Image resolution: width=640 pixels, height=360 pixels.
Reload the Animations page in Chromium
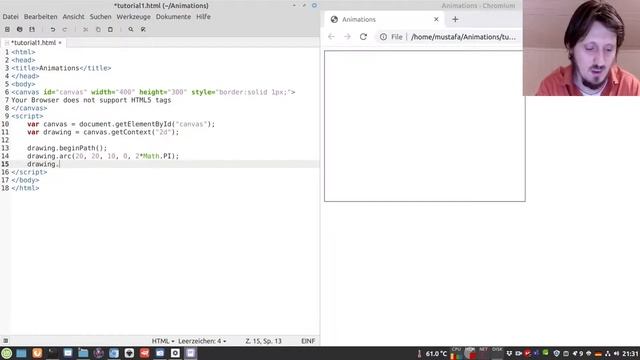(363, 37)
